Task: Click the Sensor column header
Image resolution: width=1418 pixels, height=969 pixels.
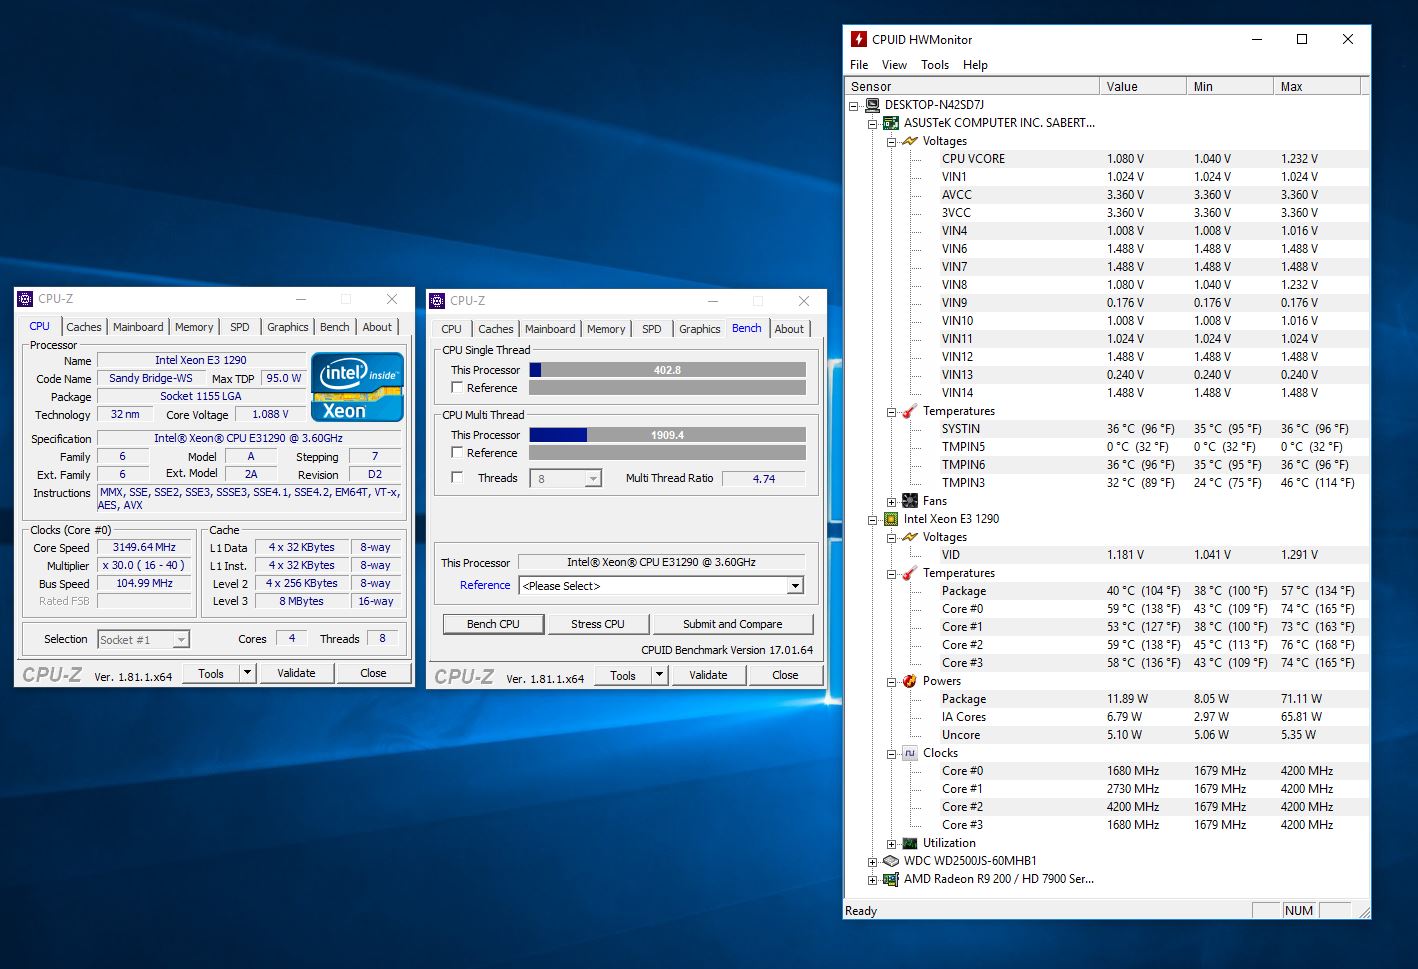Action: [x=972, y=87]
